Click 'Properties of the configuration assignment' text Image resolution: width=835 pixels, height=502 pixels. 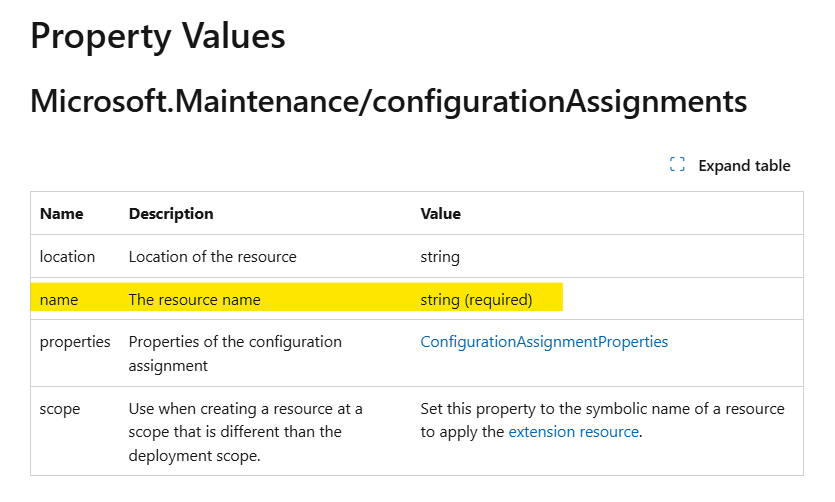pyautogui.click(x=235, y=353)
